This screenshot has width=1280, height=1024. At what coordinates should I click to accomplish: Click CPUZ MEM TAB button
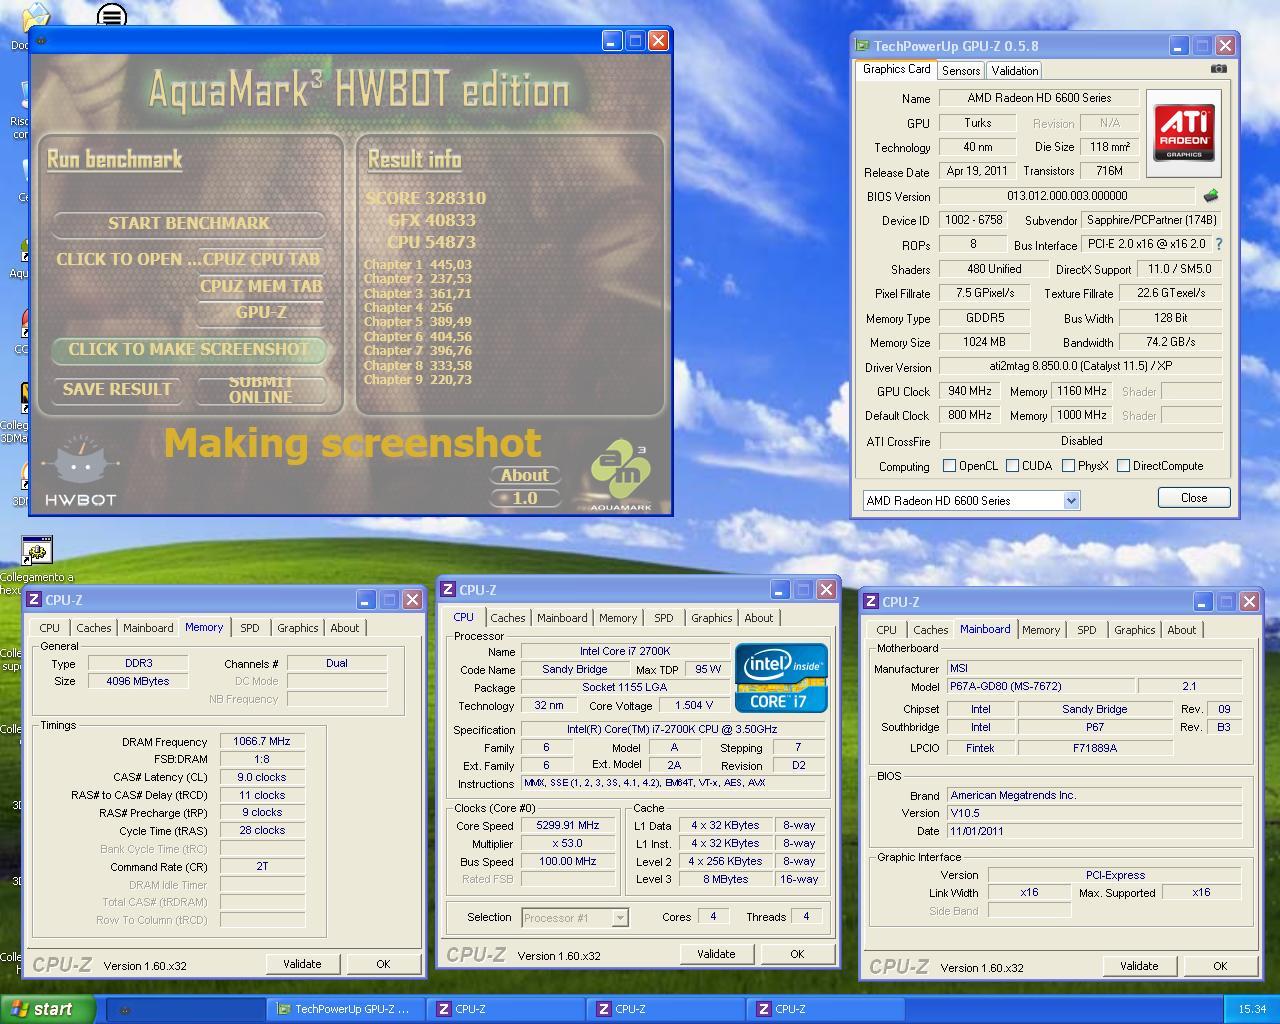click(x=261, y=286)
